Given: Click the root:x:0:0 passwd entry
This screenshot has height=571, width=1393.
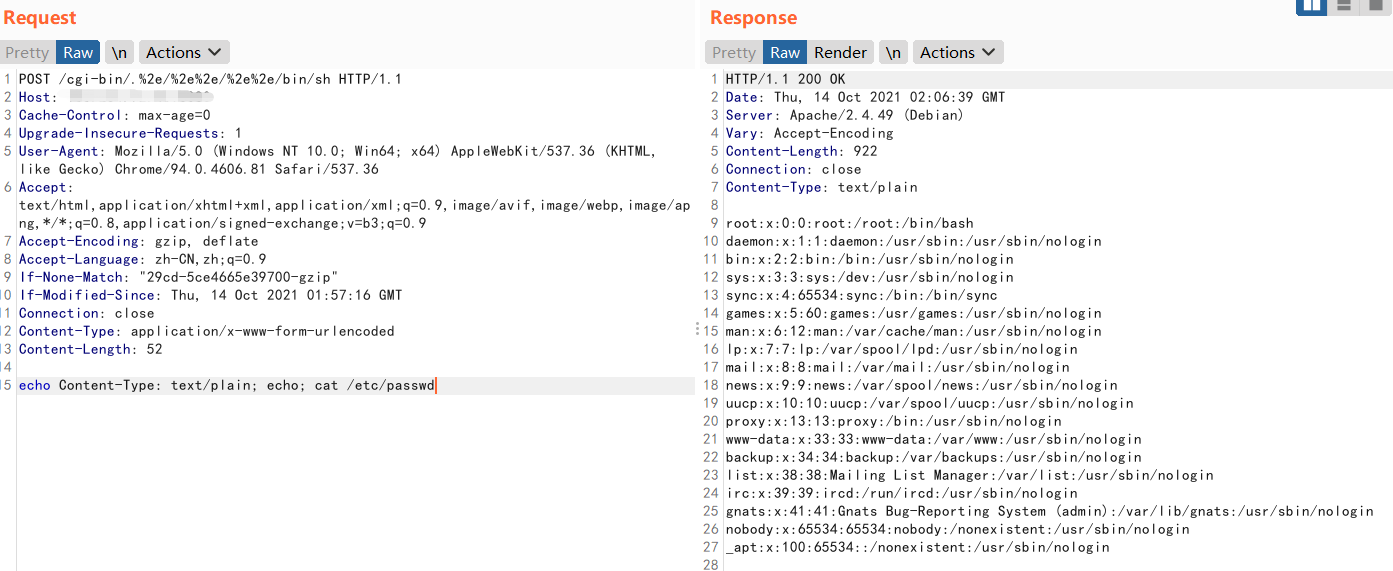Looking at the screenshot, I should pos(850,223).
